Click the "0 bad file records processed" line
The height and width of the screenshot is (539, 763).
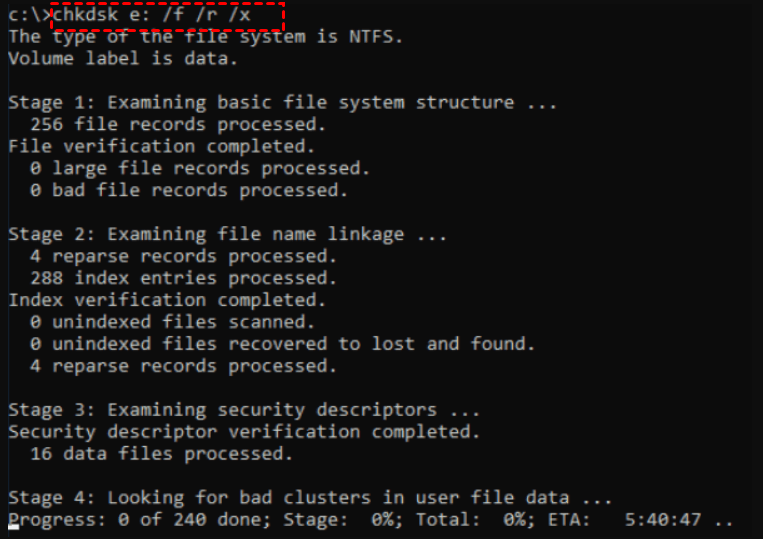click(189, 190)
